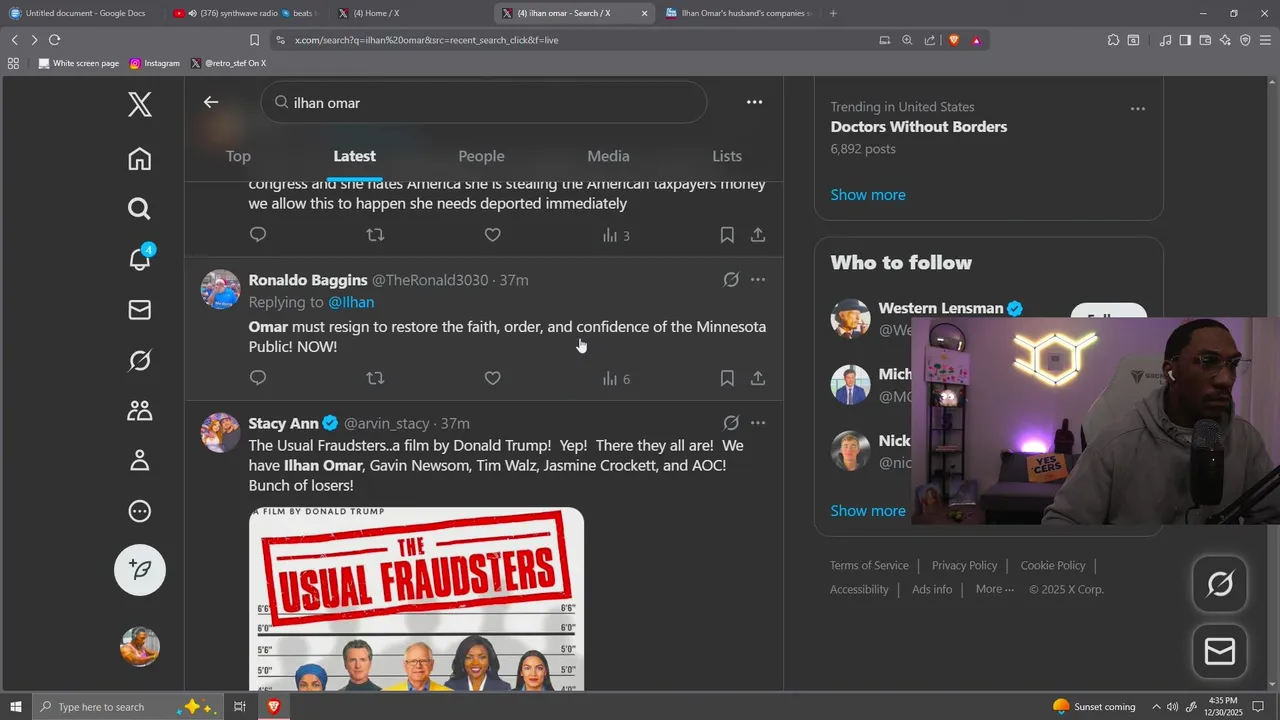Screen dimensions: 1280x720
Task: Open more menu on Stacy Ann post
Action: click(758, 423)
